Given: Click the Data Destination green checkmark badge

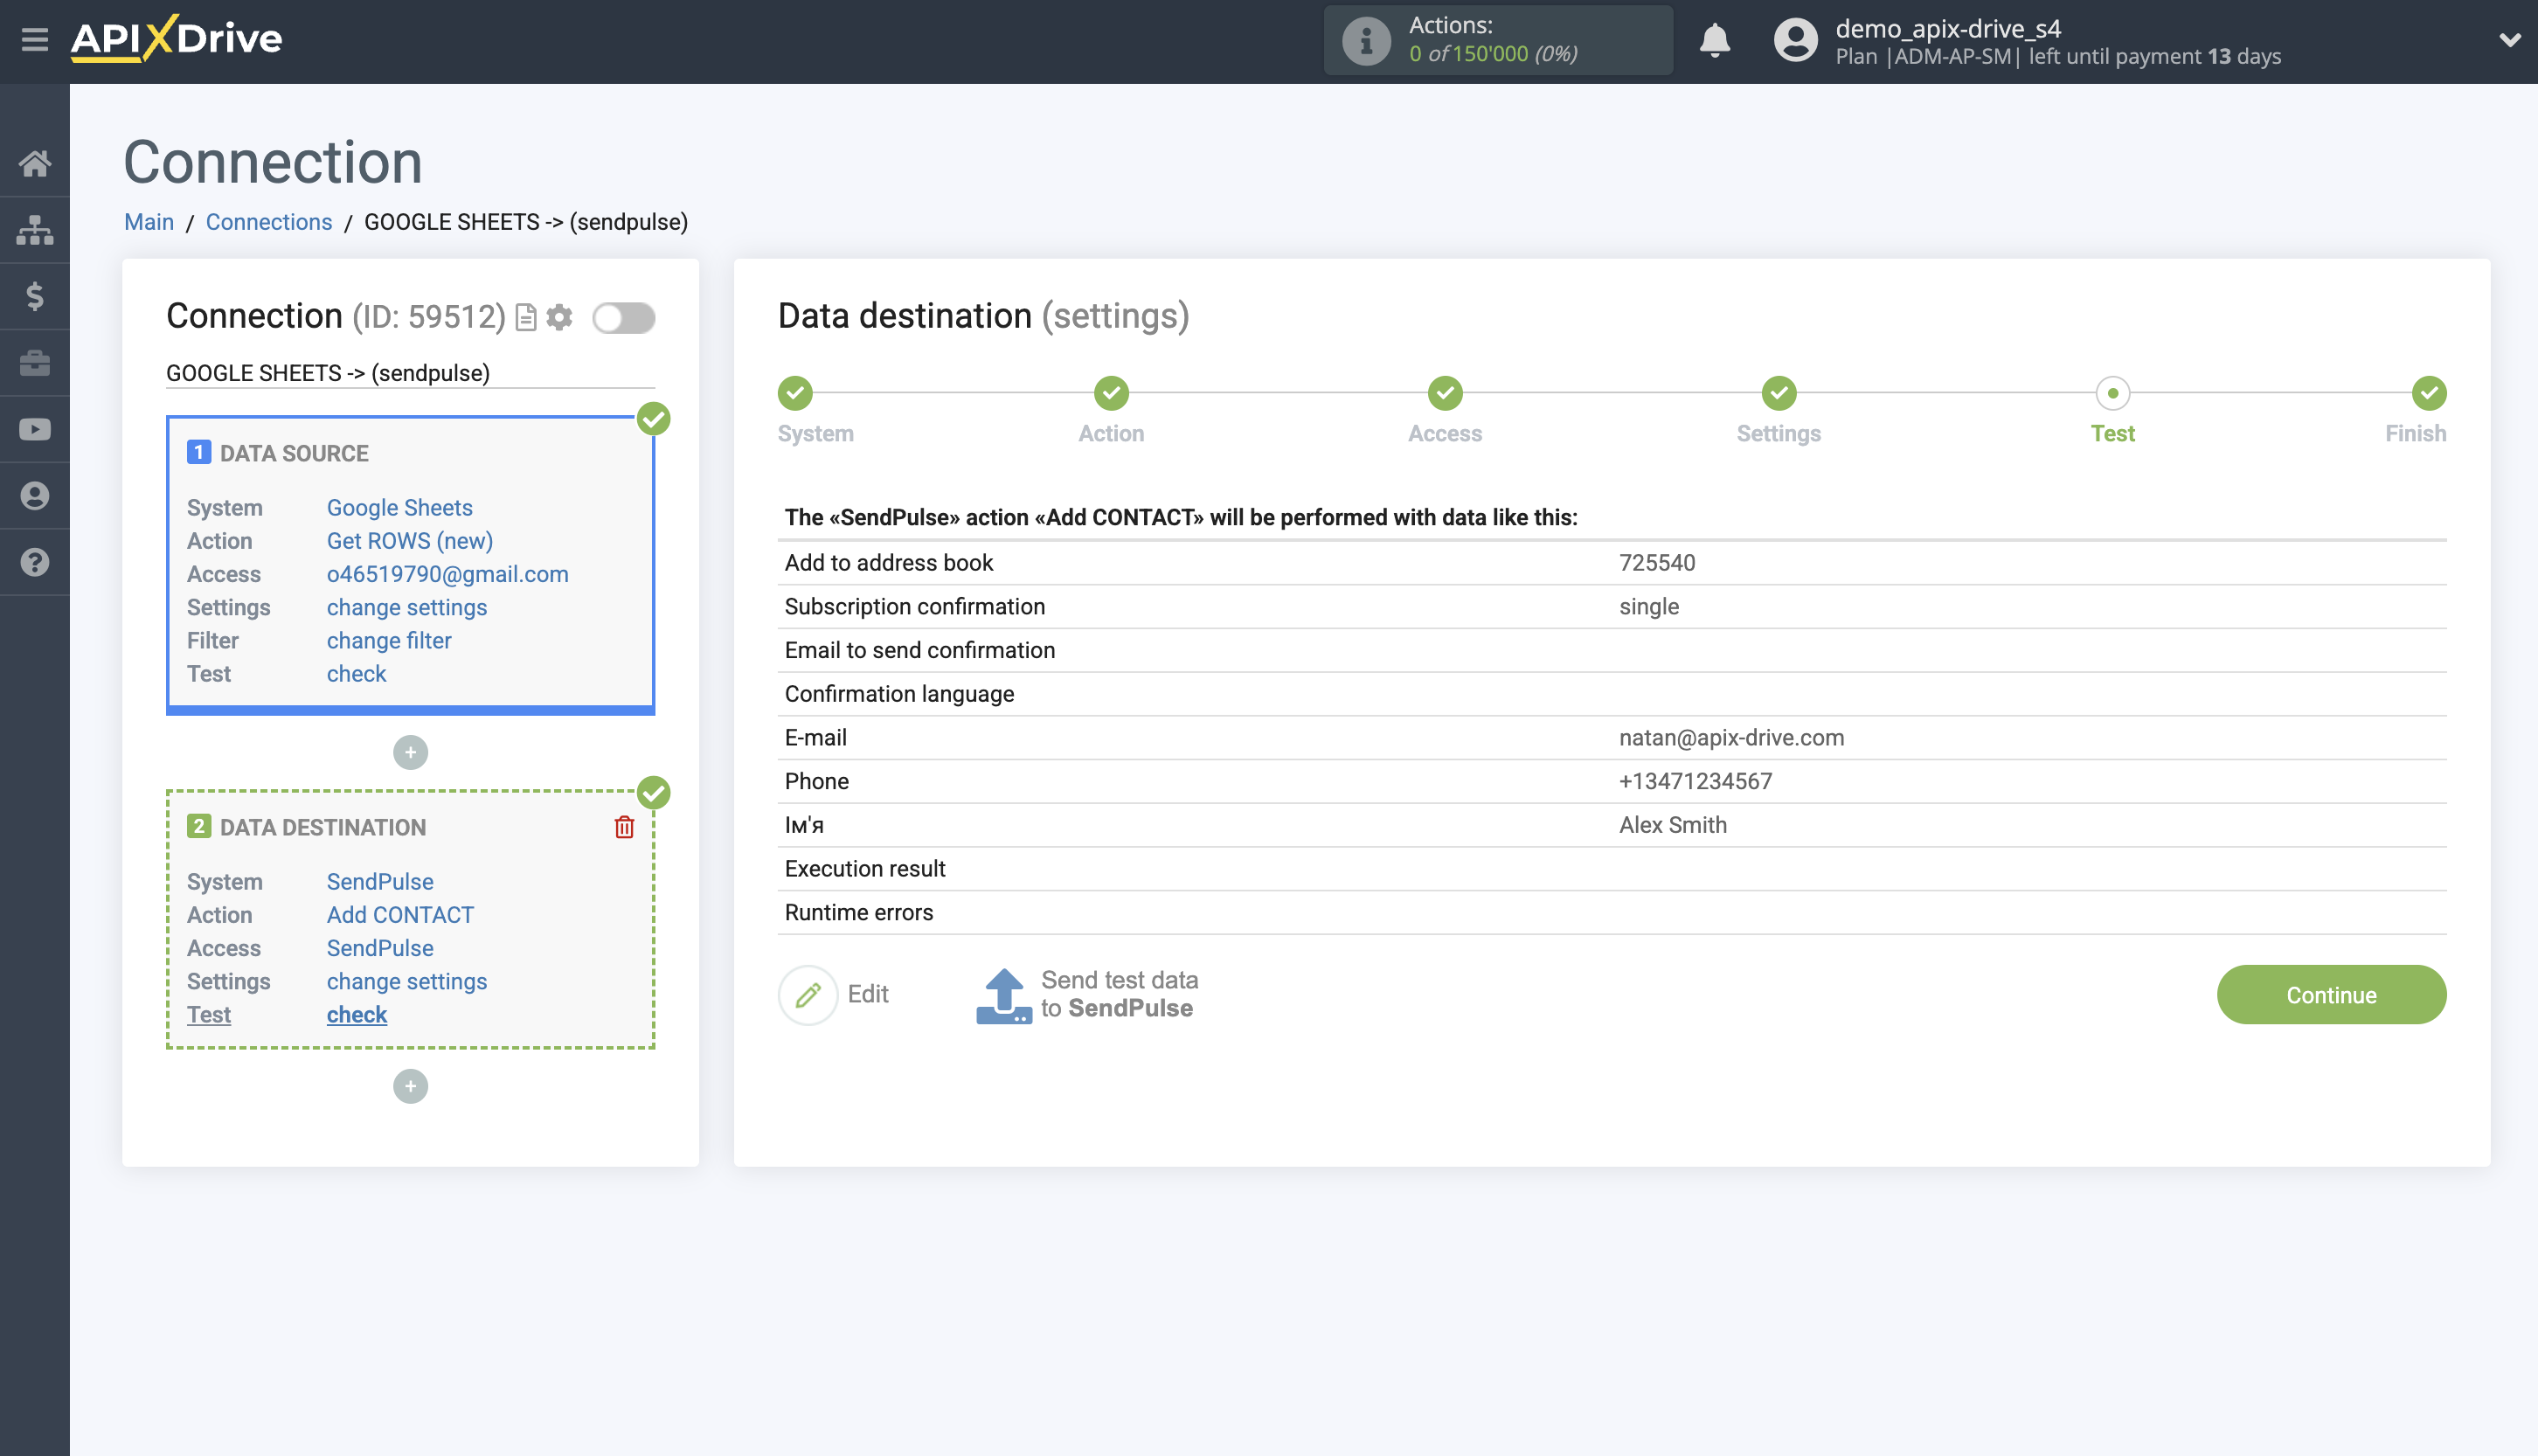Looking at the screenshot, I should click(654, 793).
